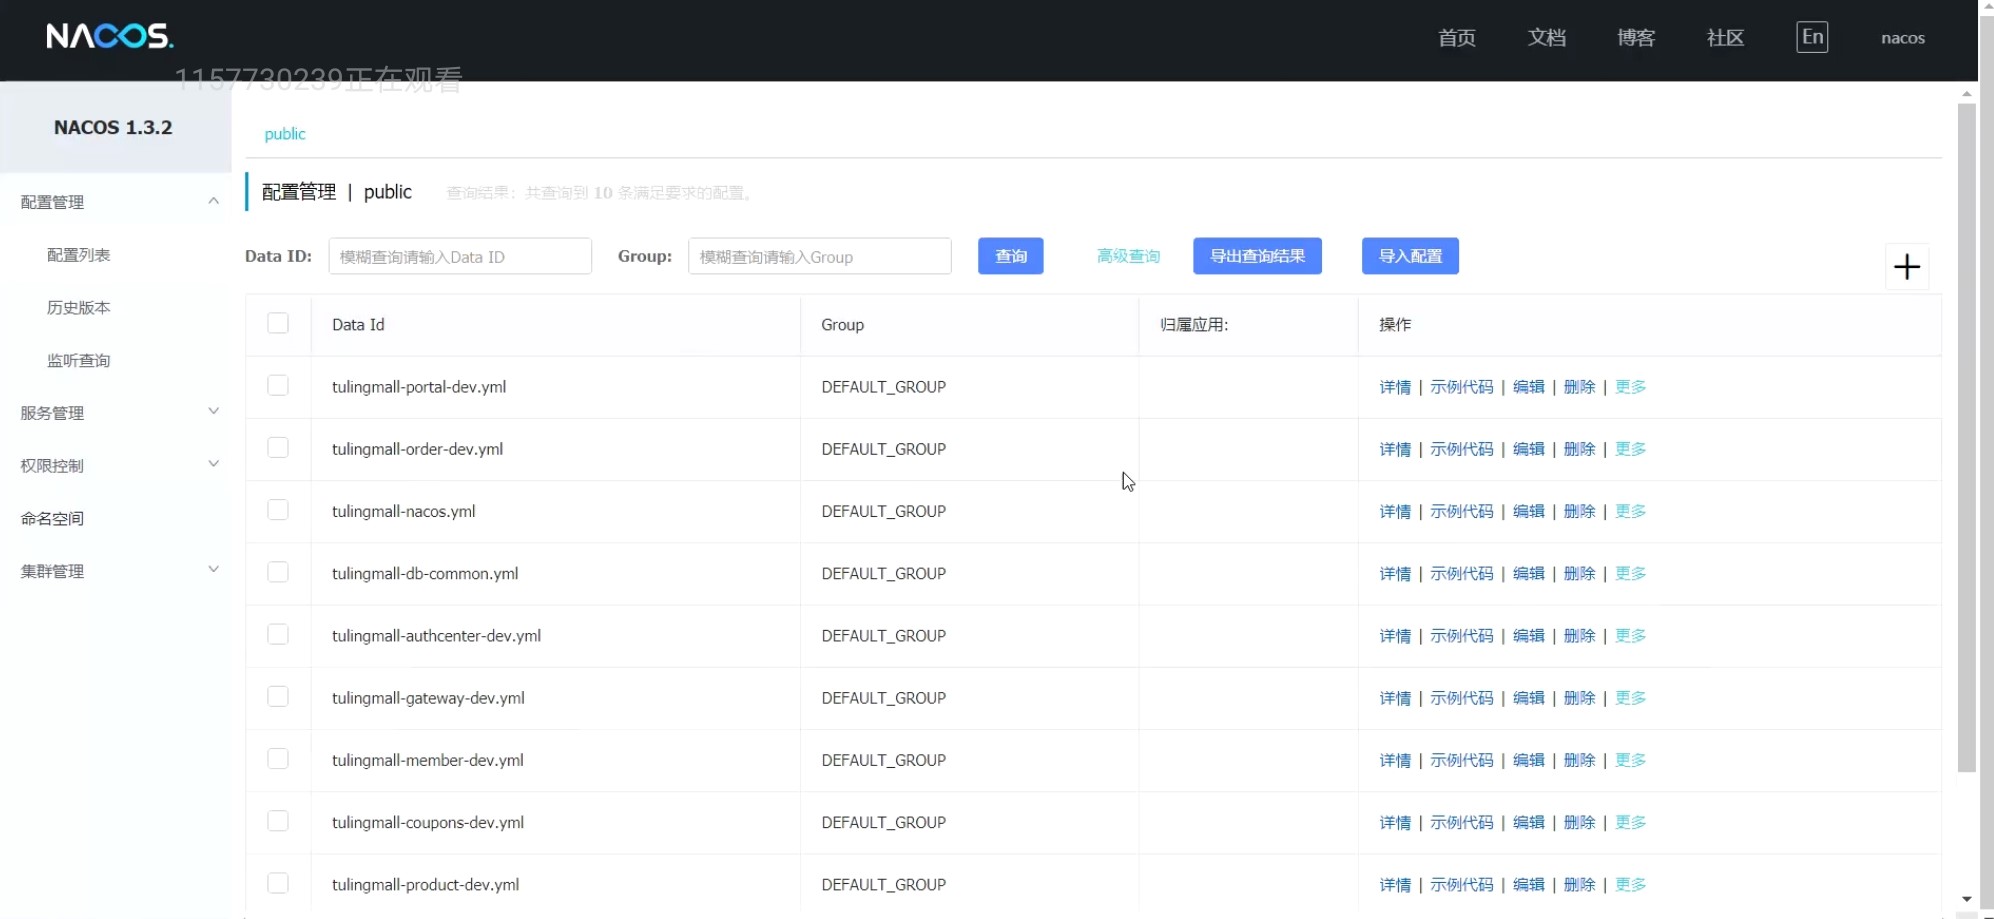Tick the select-all checkbox in the header
Image resolution: width=1994 pixels, height=919 pixels.
click(x=278, y=323)
